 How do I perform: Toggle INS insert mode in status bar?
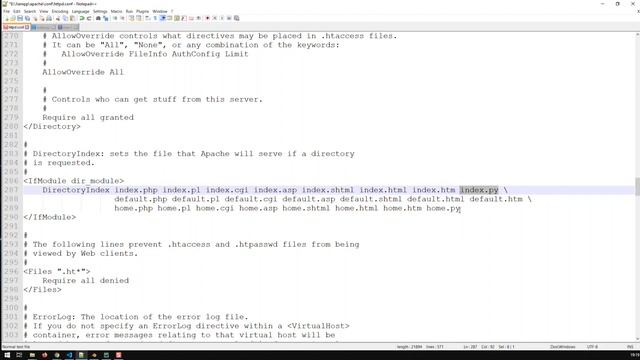(630, 347)
